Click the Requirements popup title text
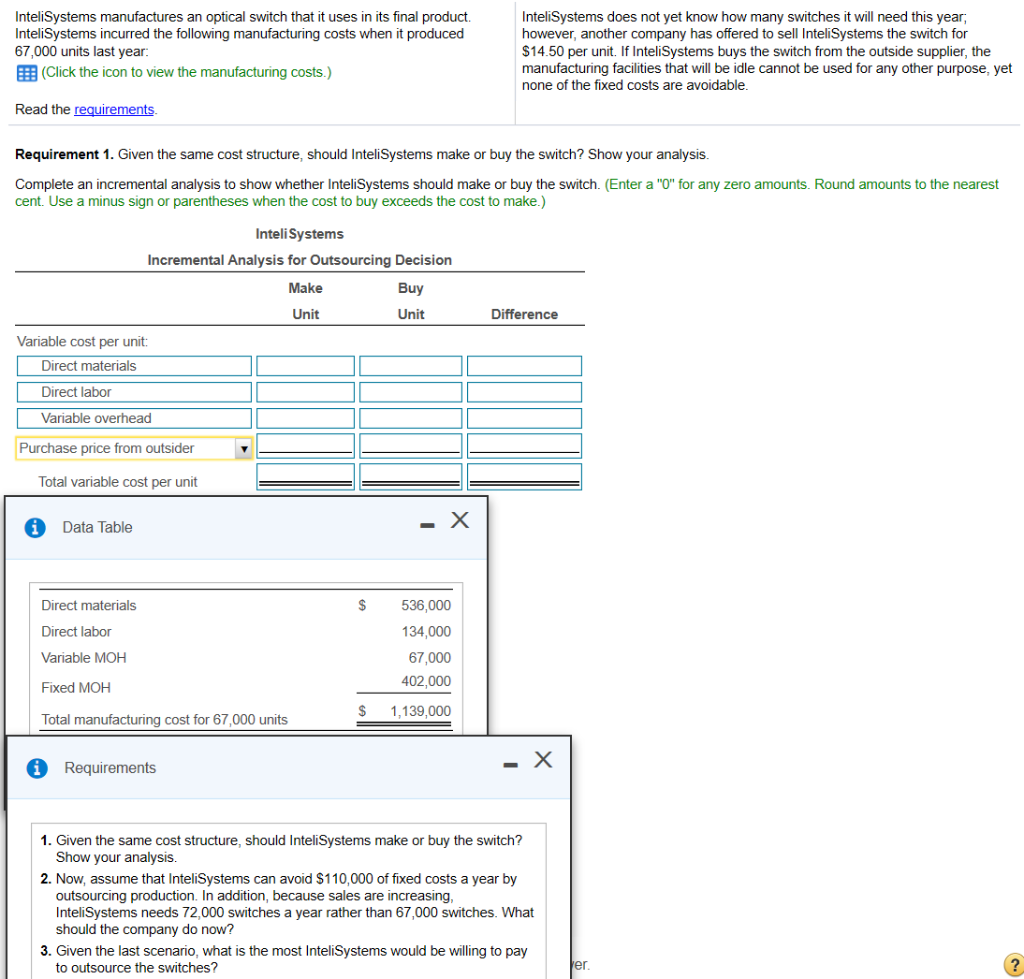1024x979 pixels. (110, 768)
